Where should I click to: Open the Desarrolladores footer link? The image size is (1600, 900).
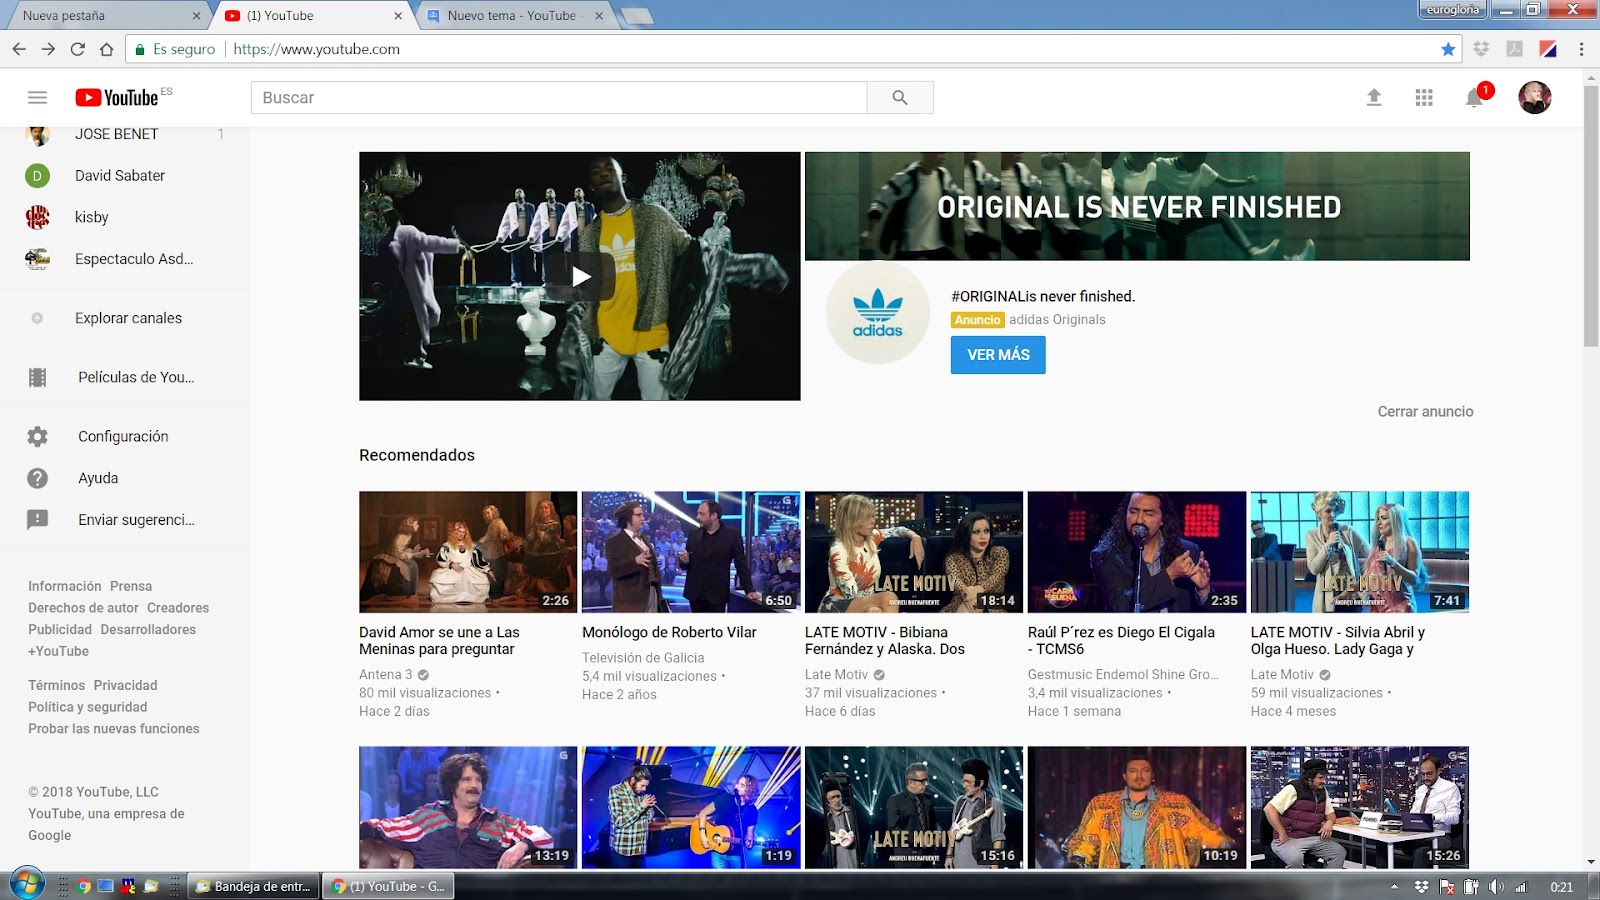click(x=148, y=630)
